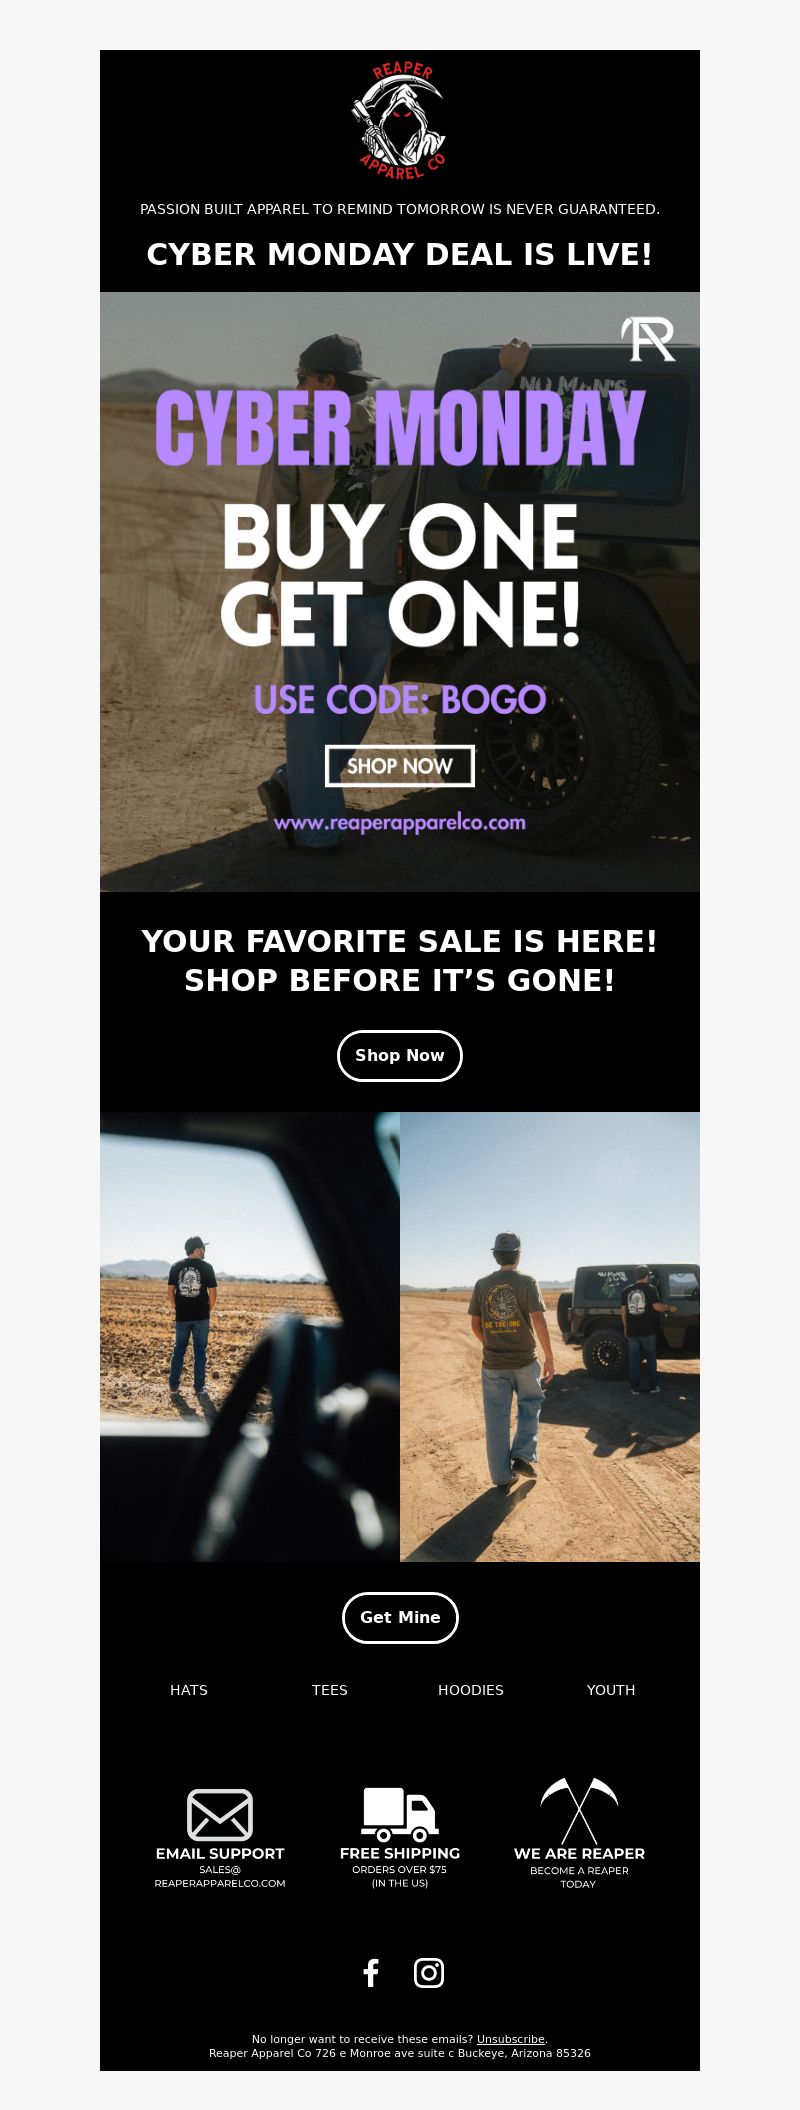Screen dimensions: 800x2110
Task: Open the Instagram icon link
Action: (429, 1973)
